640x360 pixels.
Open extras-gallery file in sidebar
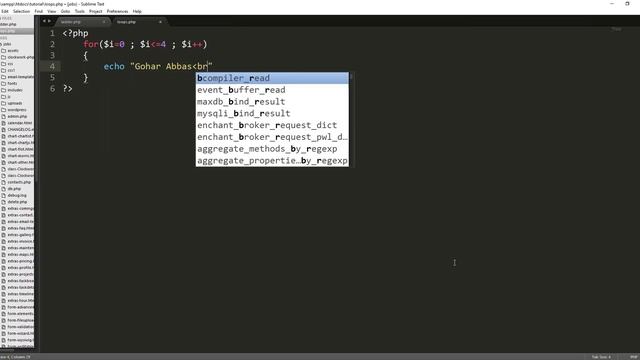(x=20, y=235)
